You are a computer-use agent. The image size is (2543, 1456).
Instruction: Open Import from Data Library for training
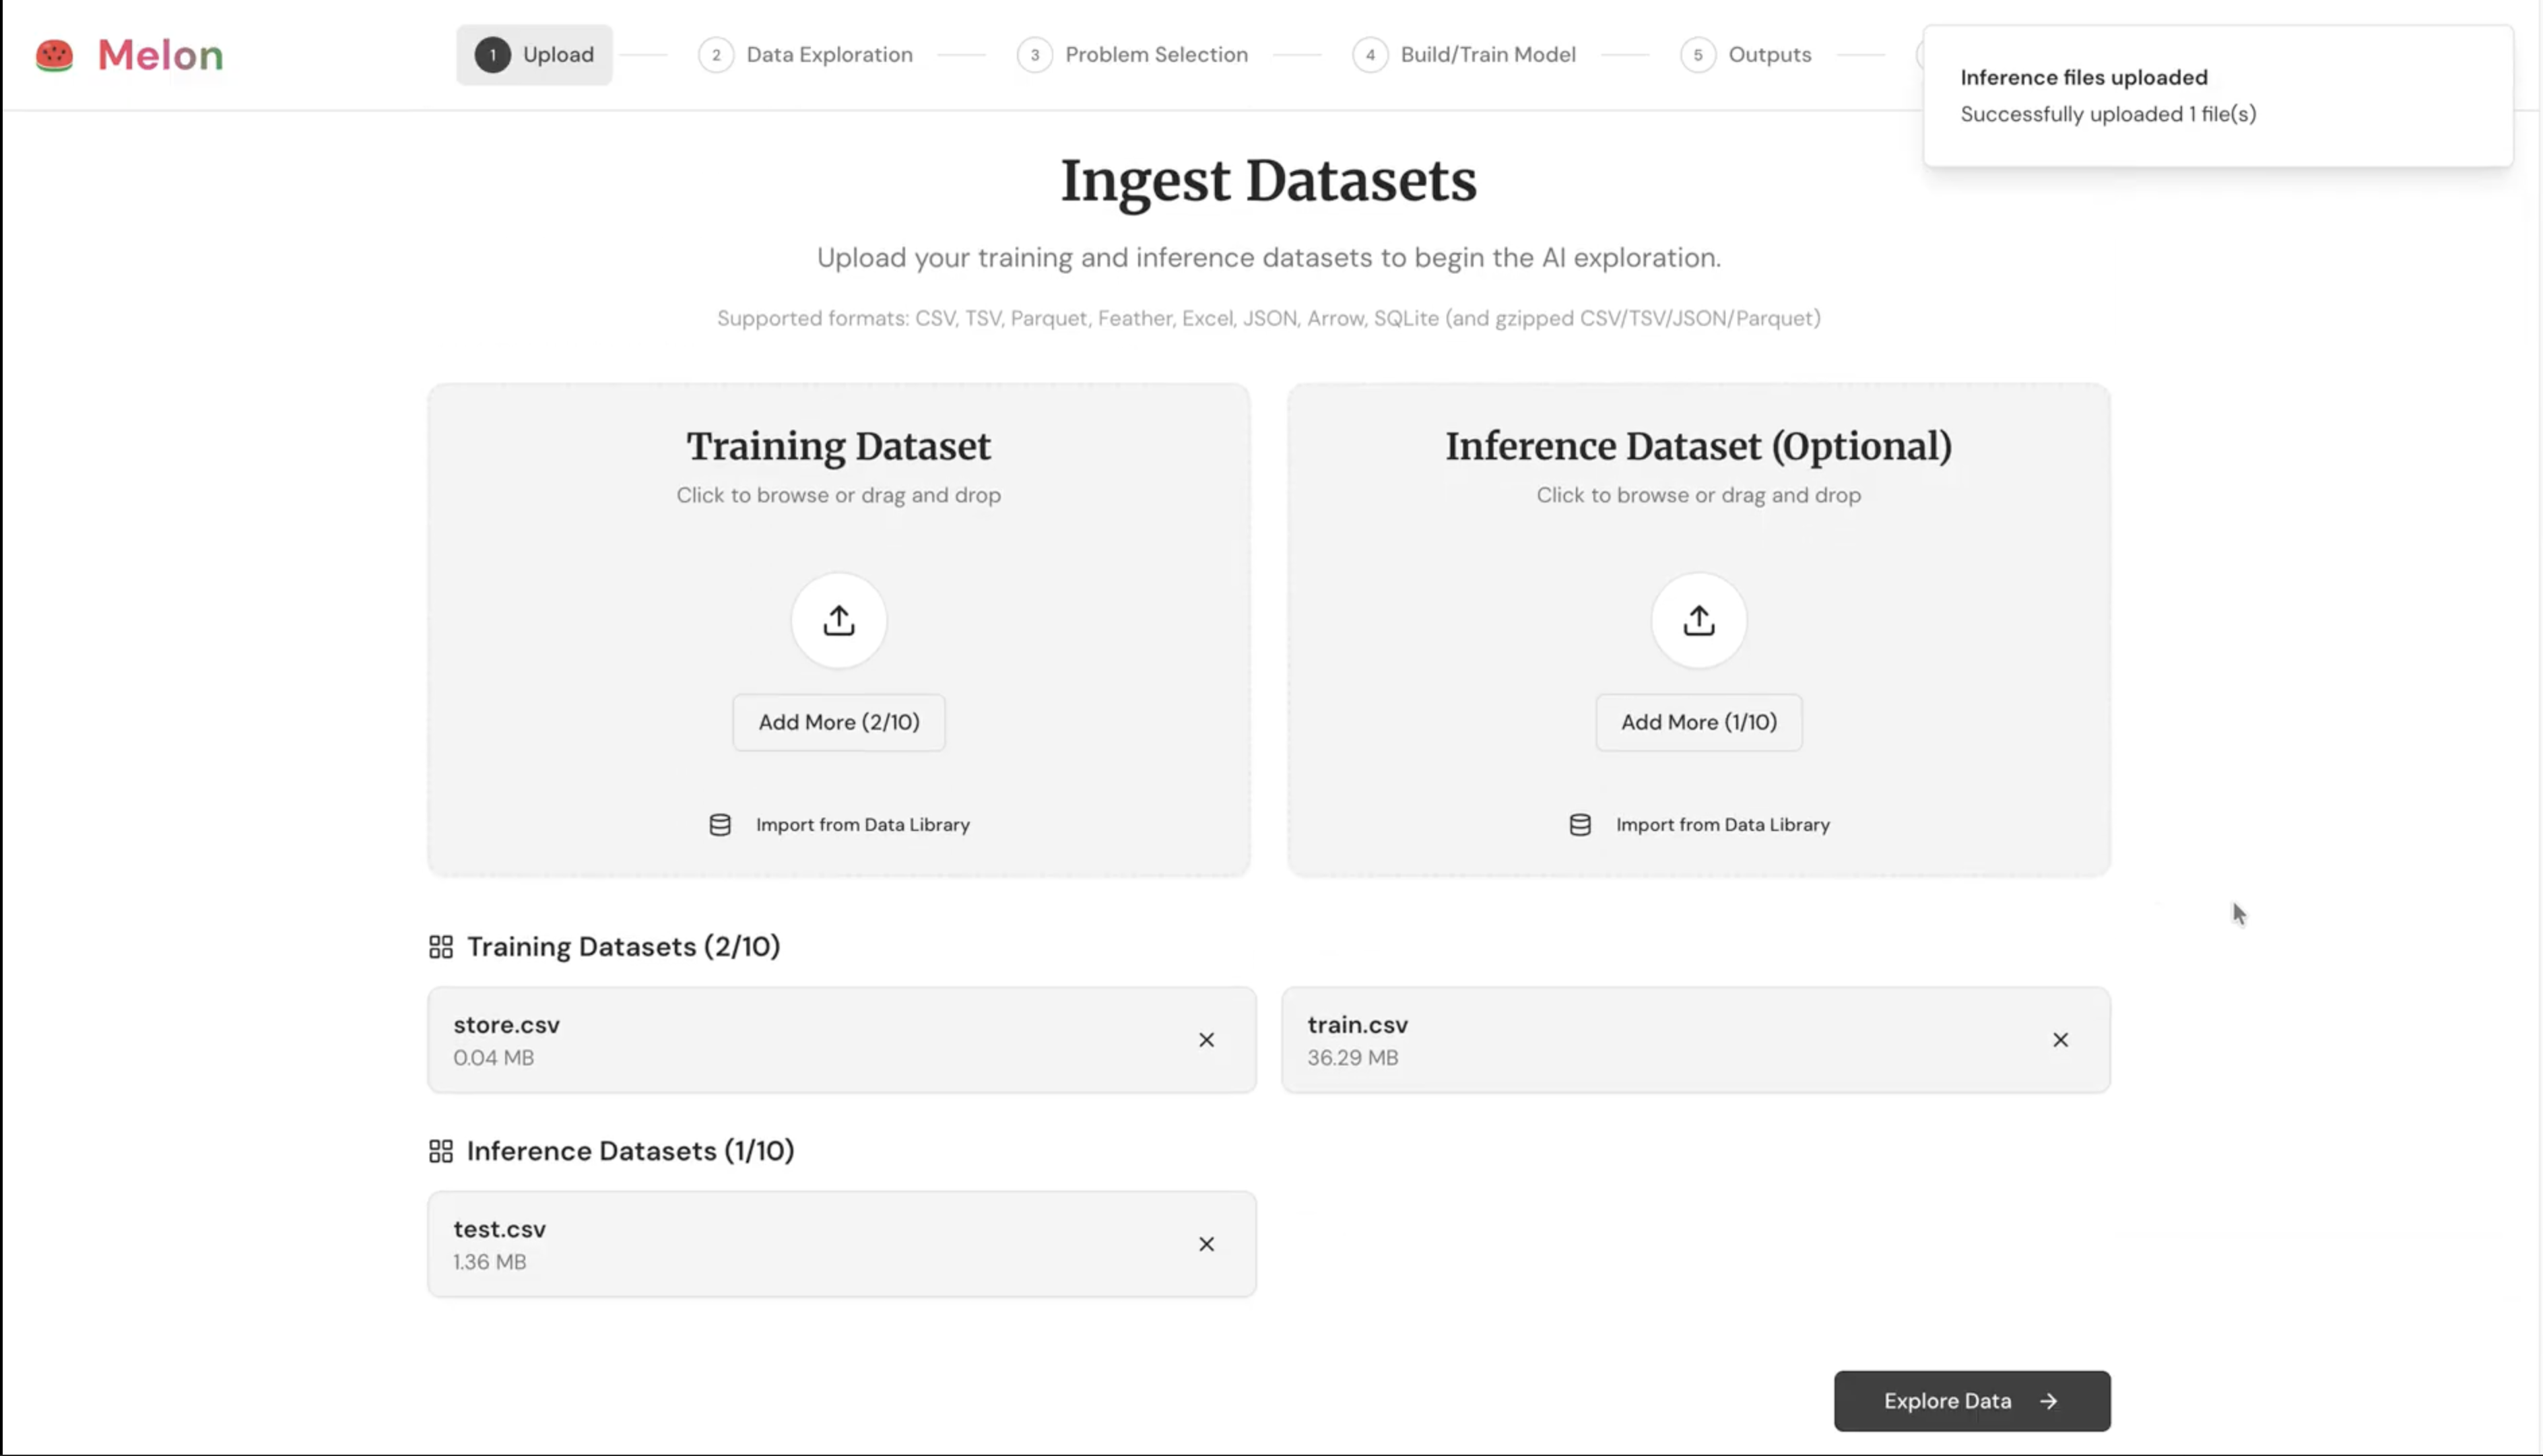862,825
